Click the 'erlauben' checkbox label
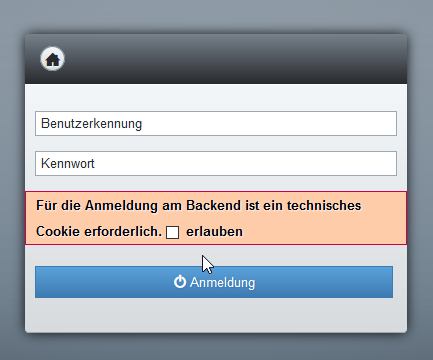433x360 pixels. coord(214,232)
